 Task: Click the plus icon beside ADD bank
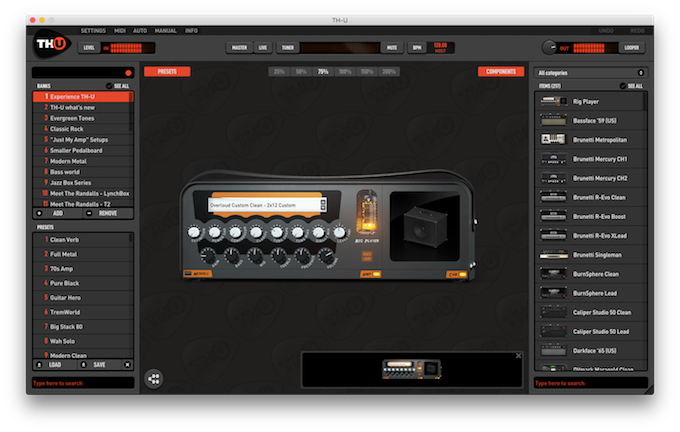pyautogui.click(x=39, y=213)
